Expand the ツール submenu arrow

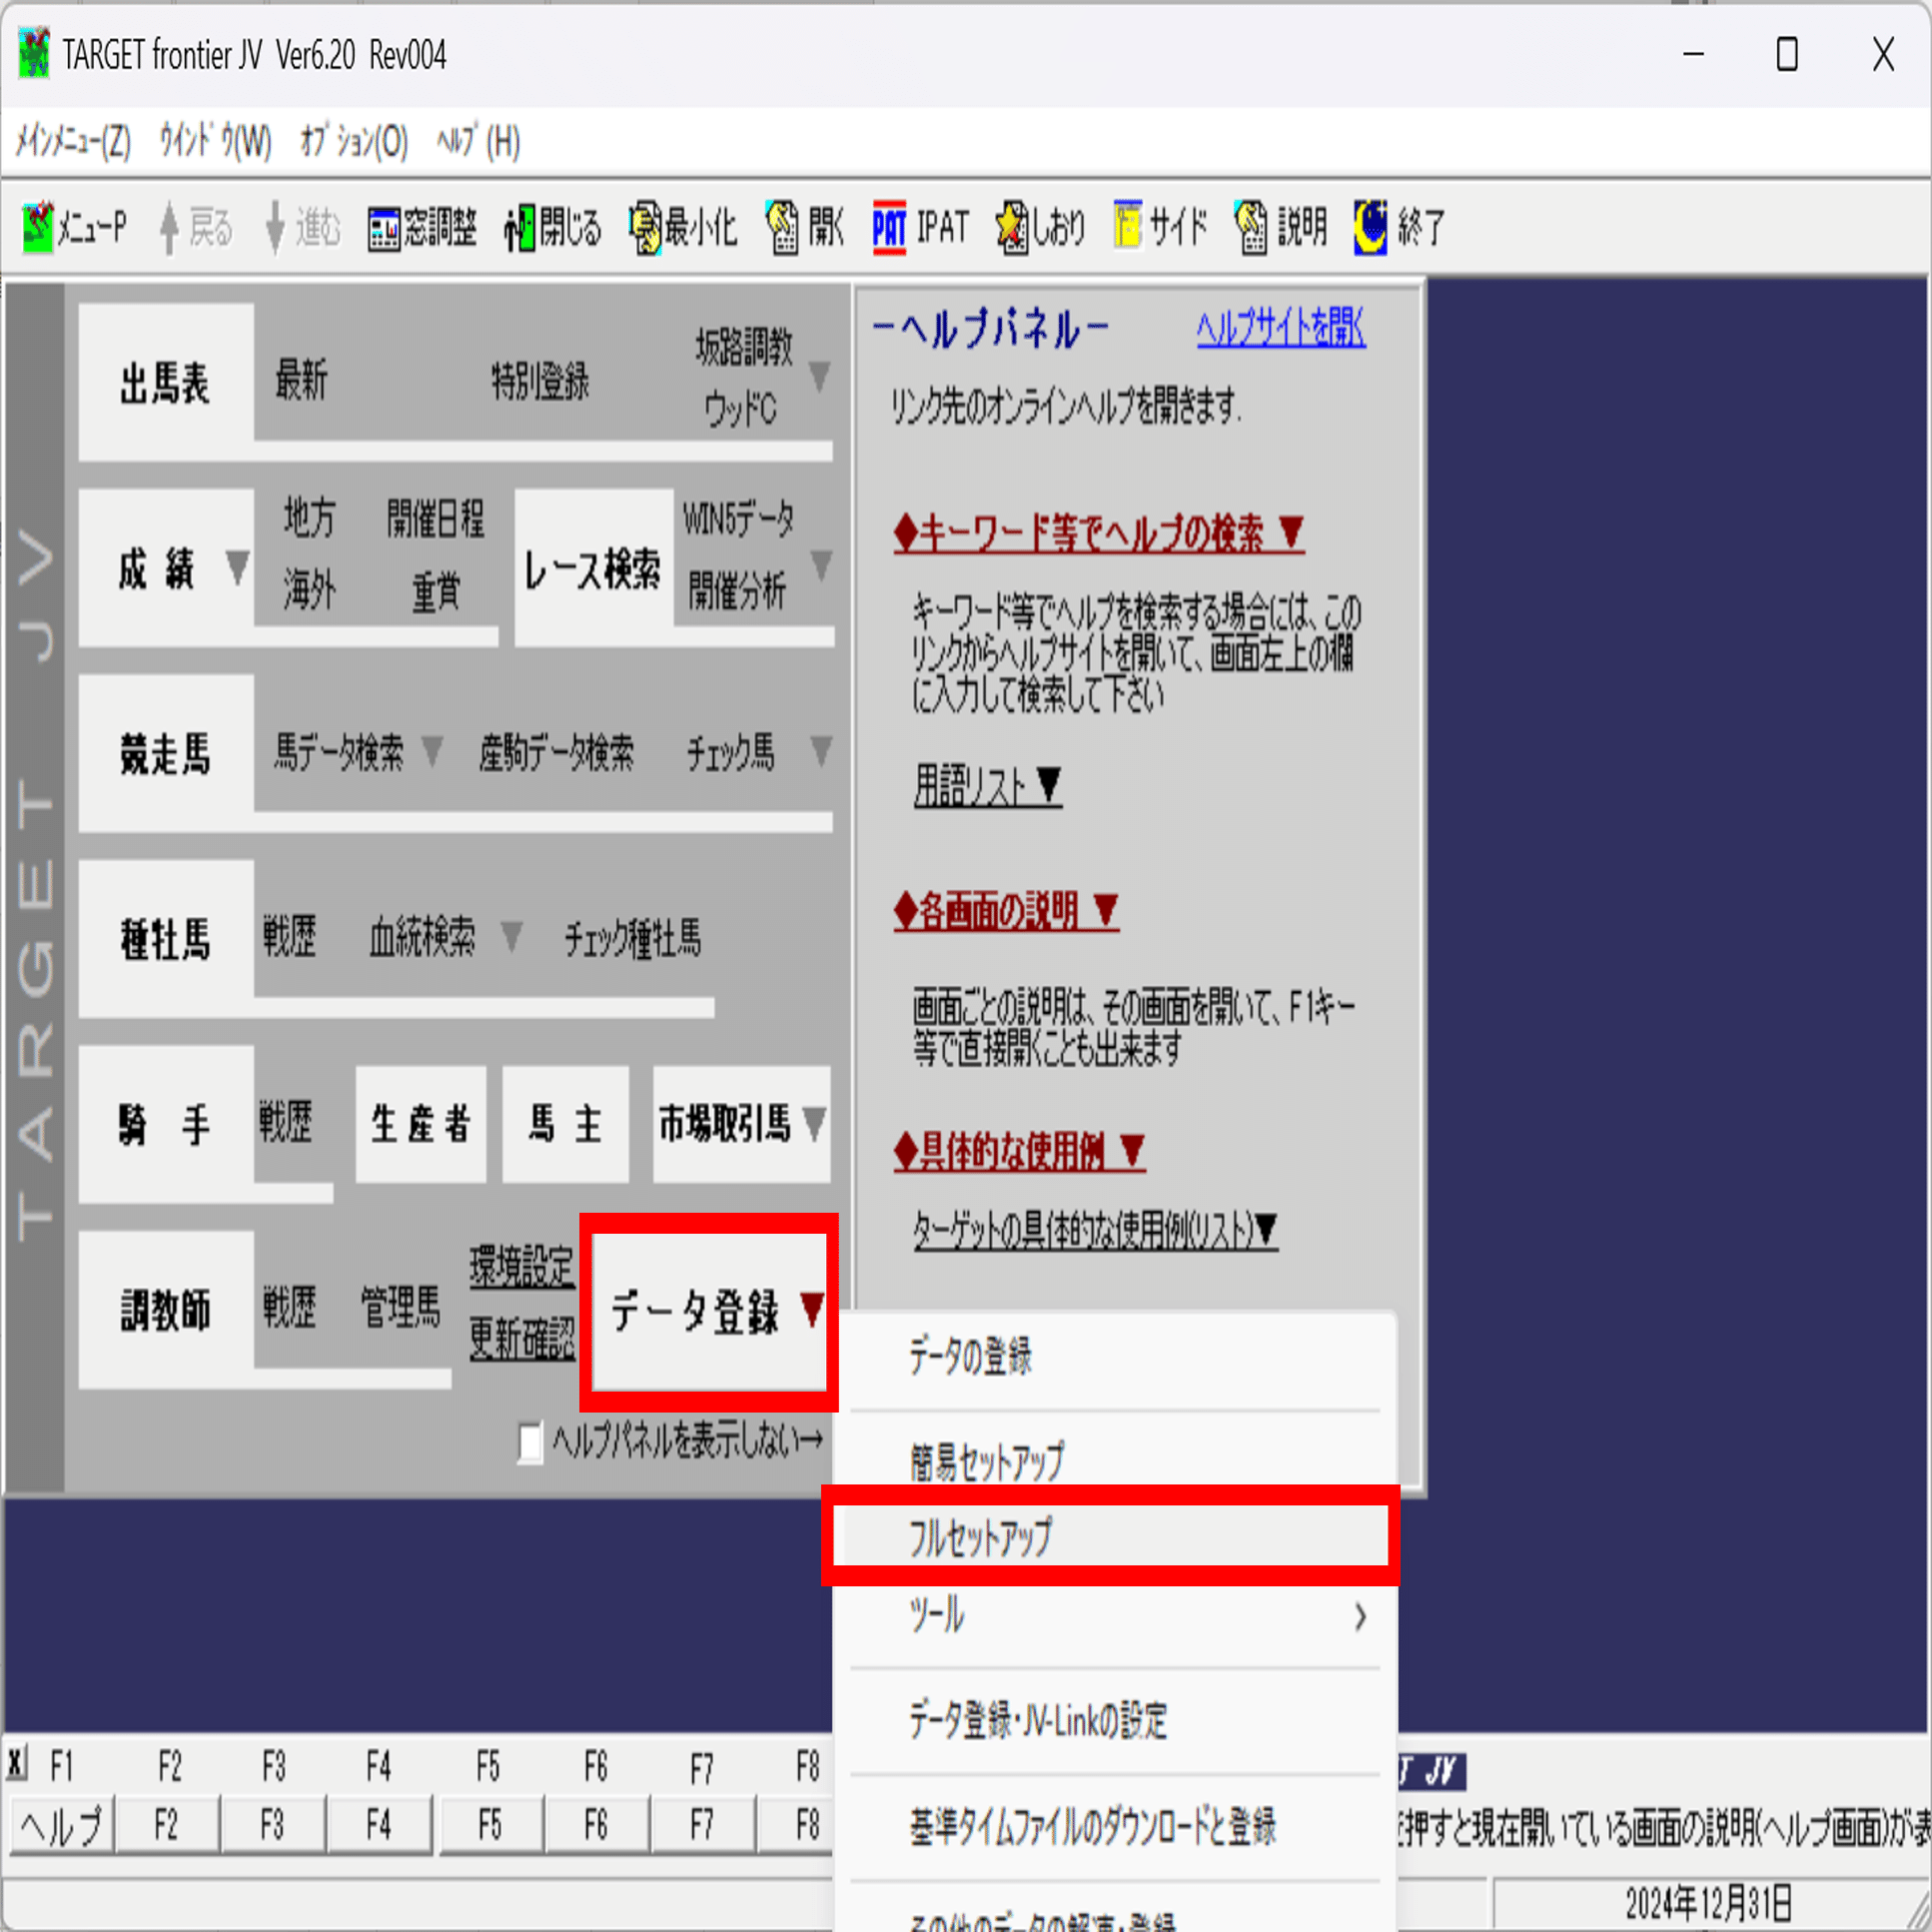[x=1360, y=1617]
